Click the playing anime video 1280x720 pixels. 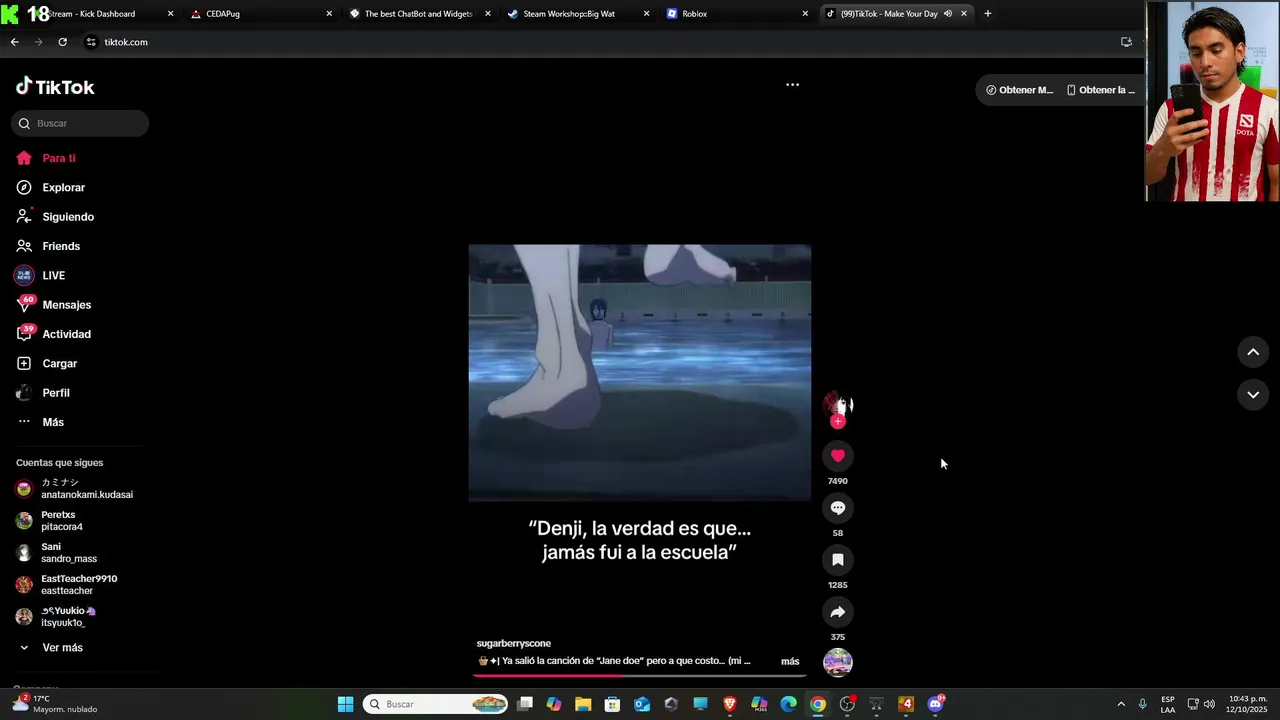640,372
